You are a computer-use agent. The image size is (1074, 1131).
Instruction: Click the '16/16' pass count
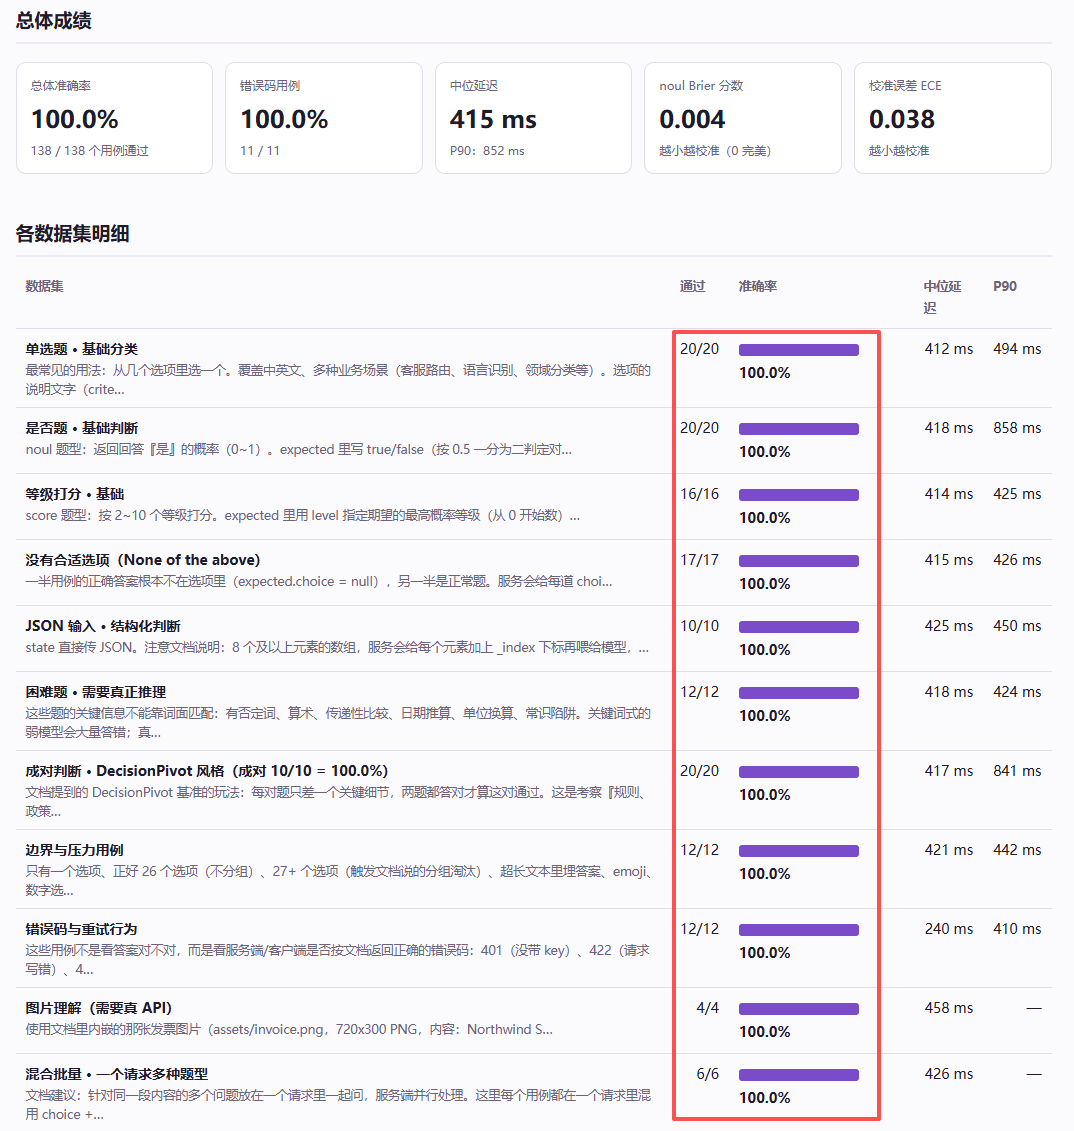[x=700, y=494]
